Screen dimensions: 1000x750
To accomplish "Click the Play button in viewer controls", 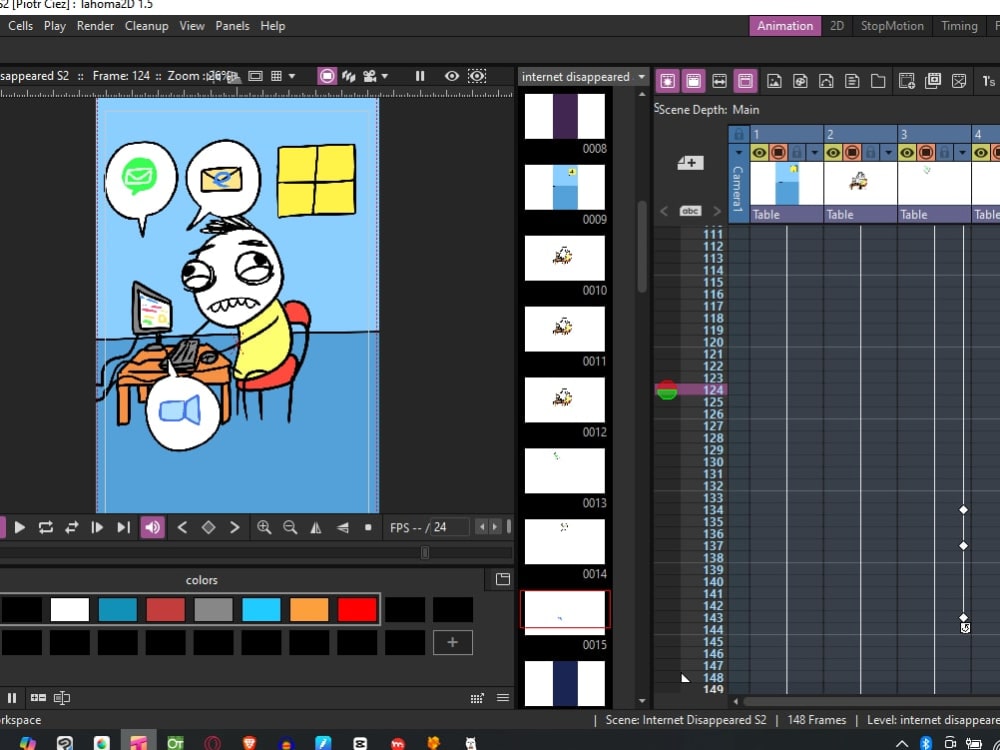I will click(20, 527).
